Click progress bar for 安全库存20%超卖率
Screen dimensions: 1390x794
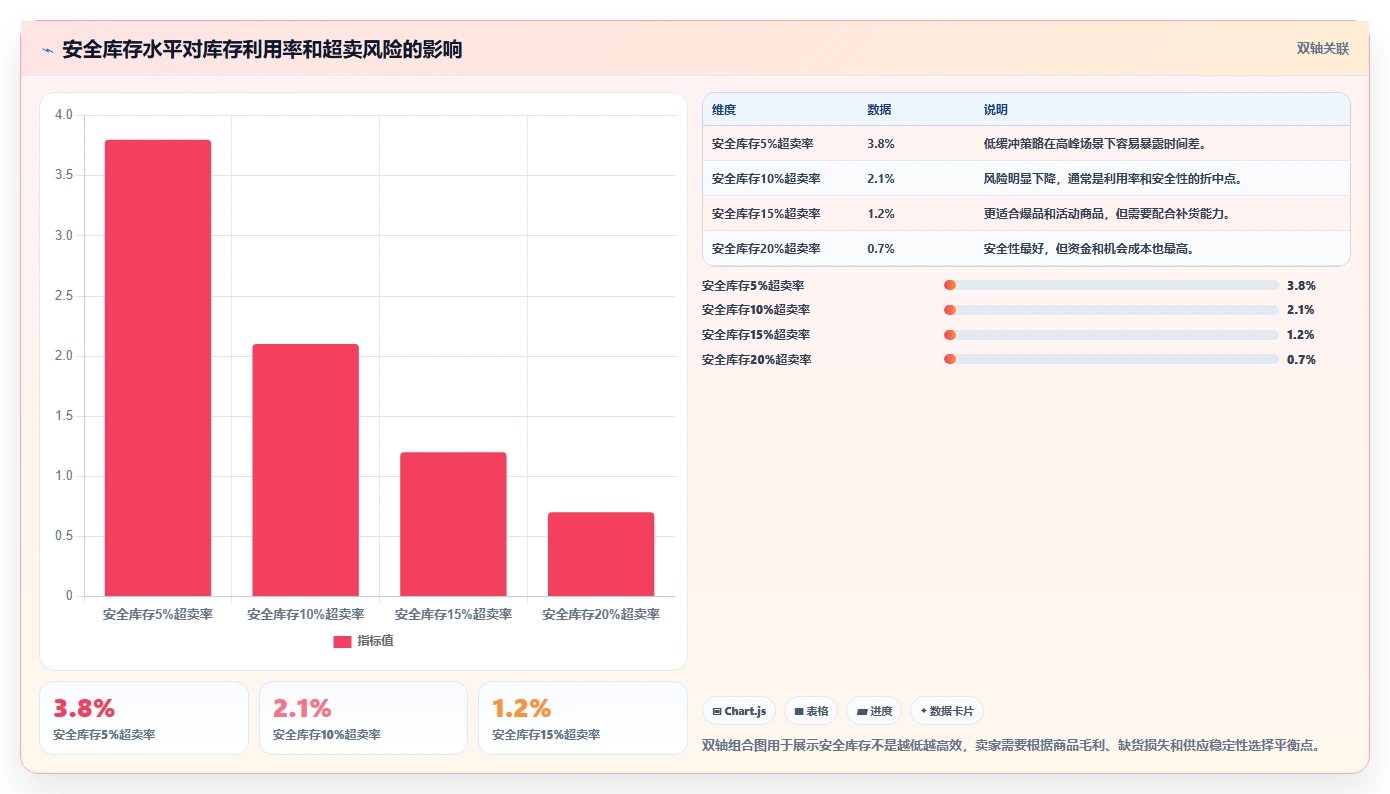tap(1111, 359)
